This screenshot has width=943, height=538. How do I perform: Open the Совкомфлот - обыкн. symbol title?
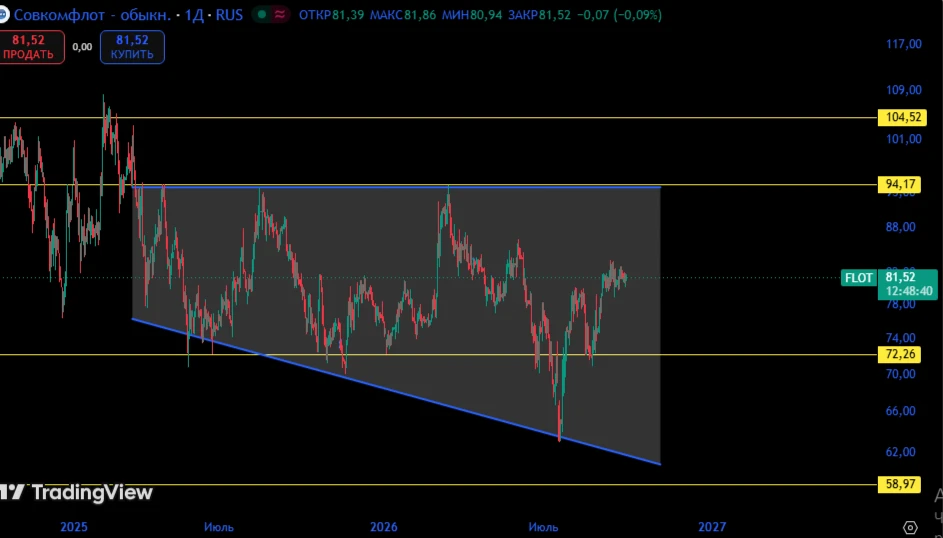click(x=93, y=14)
